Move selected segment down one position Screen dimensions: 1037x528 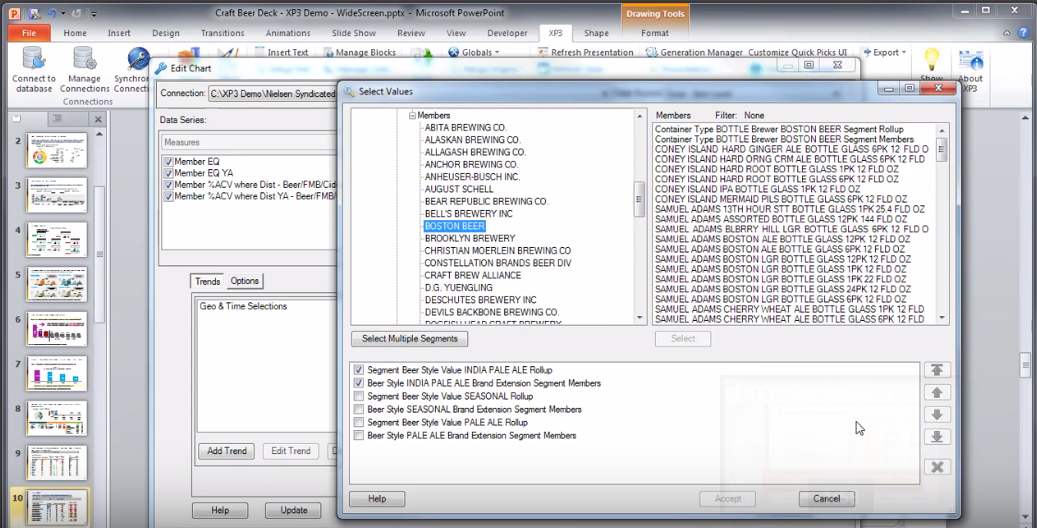[x=936, y=415]
